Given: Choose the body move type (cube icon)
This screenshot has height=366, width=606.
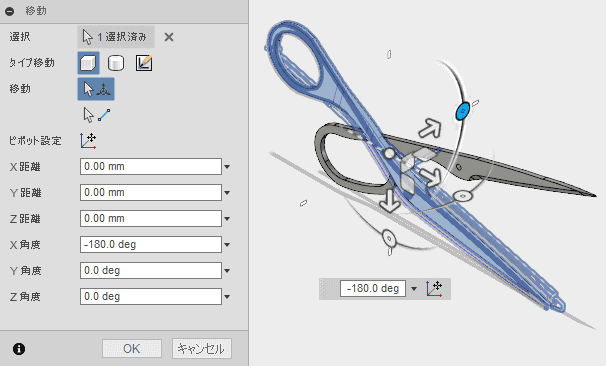Looking at the screenshot, I should pos(89,63).
